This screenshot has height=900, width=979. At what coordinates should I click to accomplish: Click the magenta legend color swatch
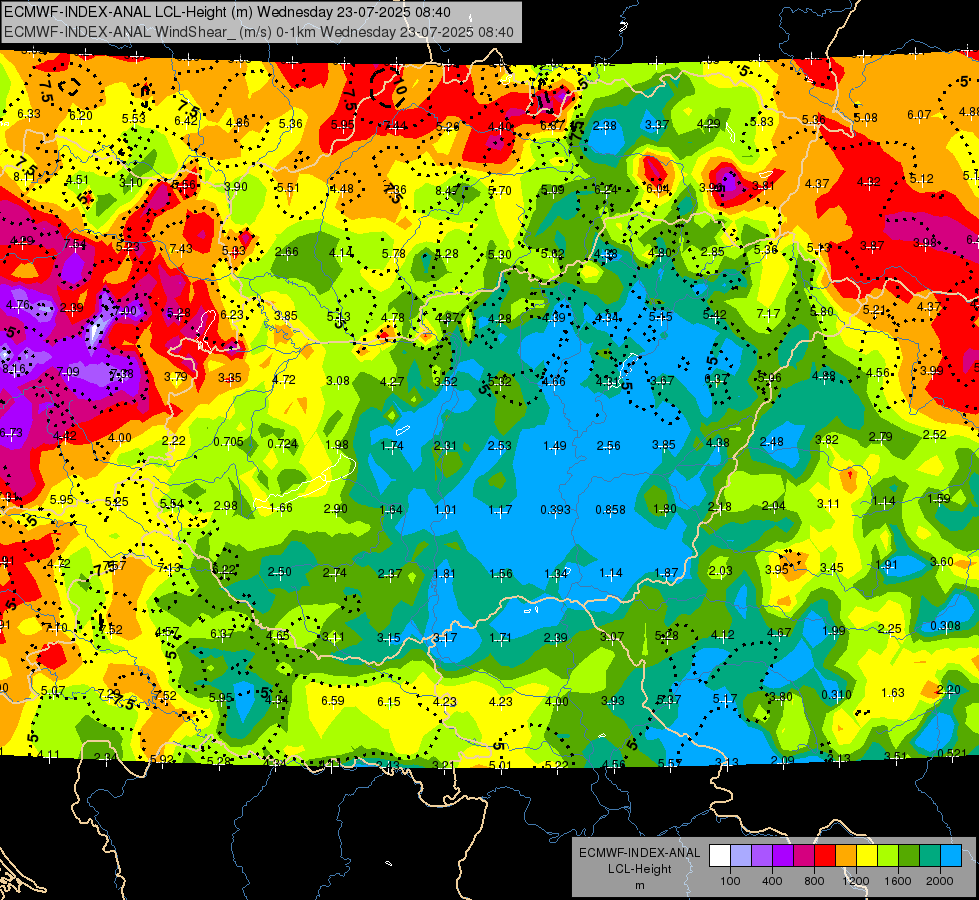[x=804, y=856]
